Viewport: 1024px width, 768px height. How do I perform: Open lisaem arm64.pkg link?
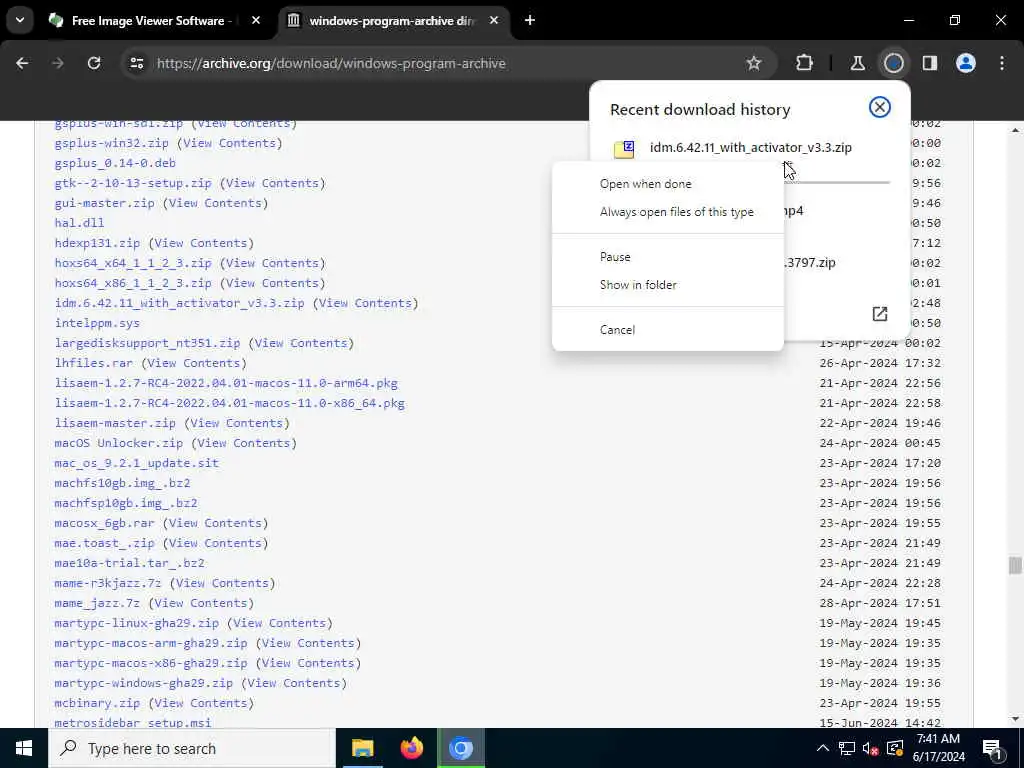click(226, 383)
